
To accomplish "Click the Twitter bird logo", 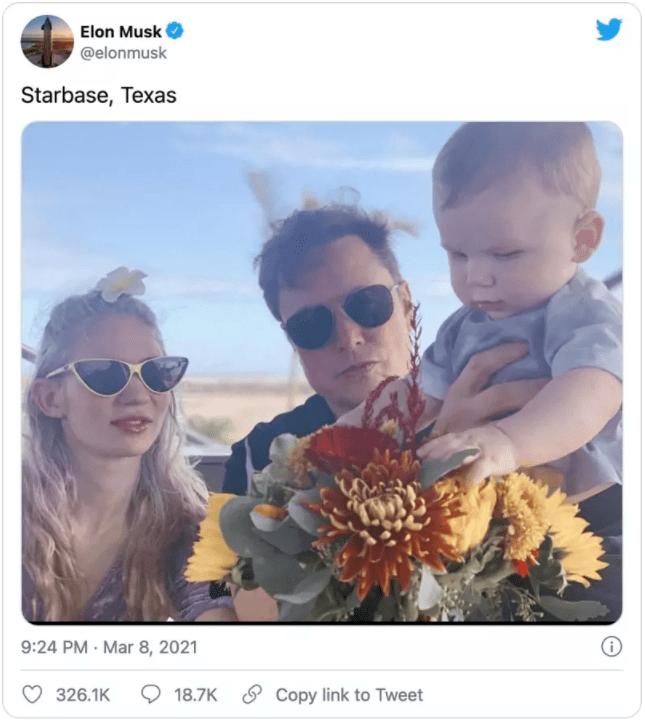I will point(608,30).
